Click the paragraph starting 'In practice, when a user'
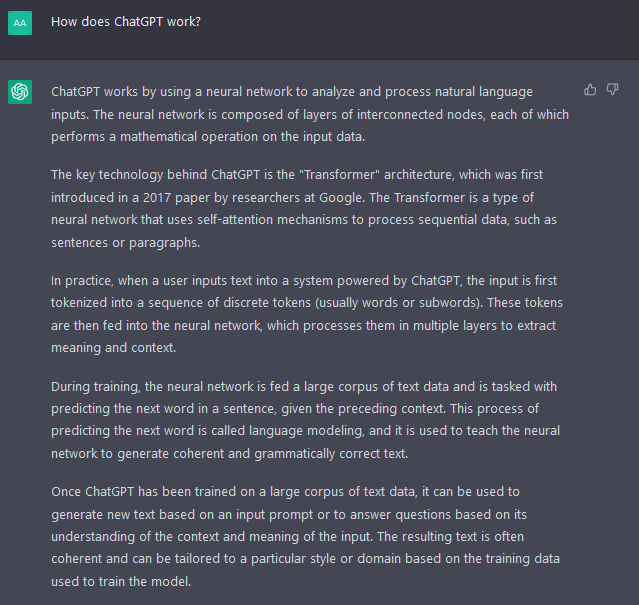This screenshot has height=605, width=639. coord(306,314)
